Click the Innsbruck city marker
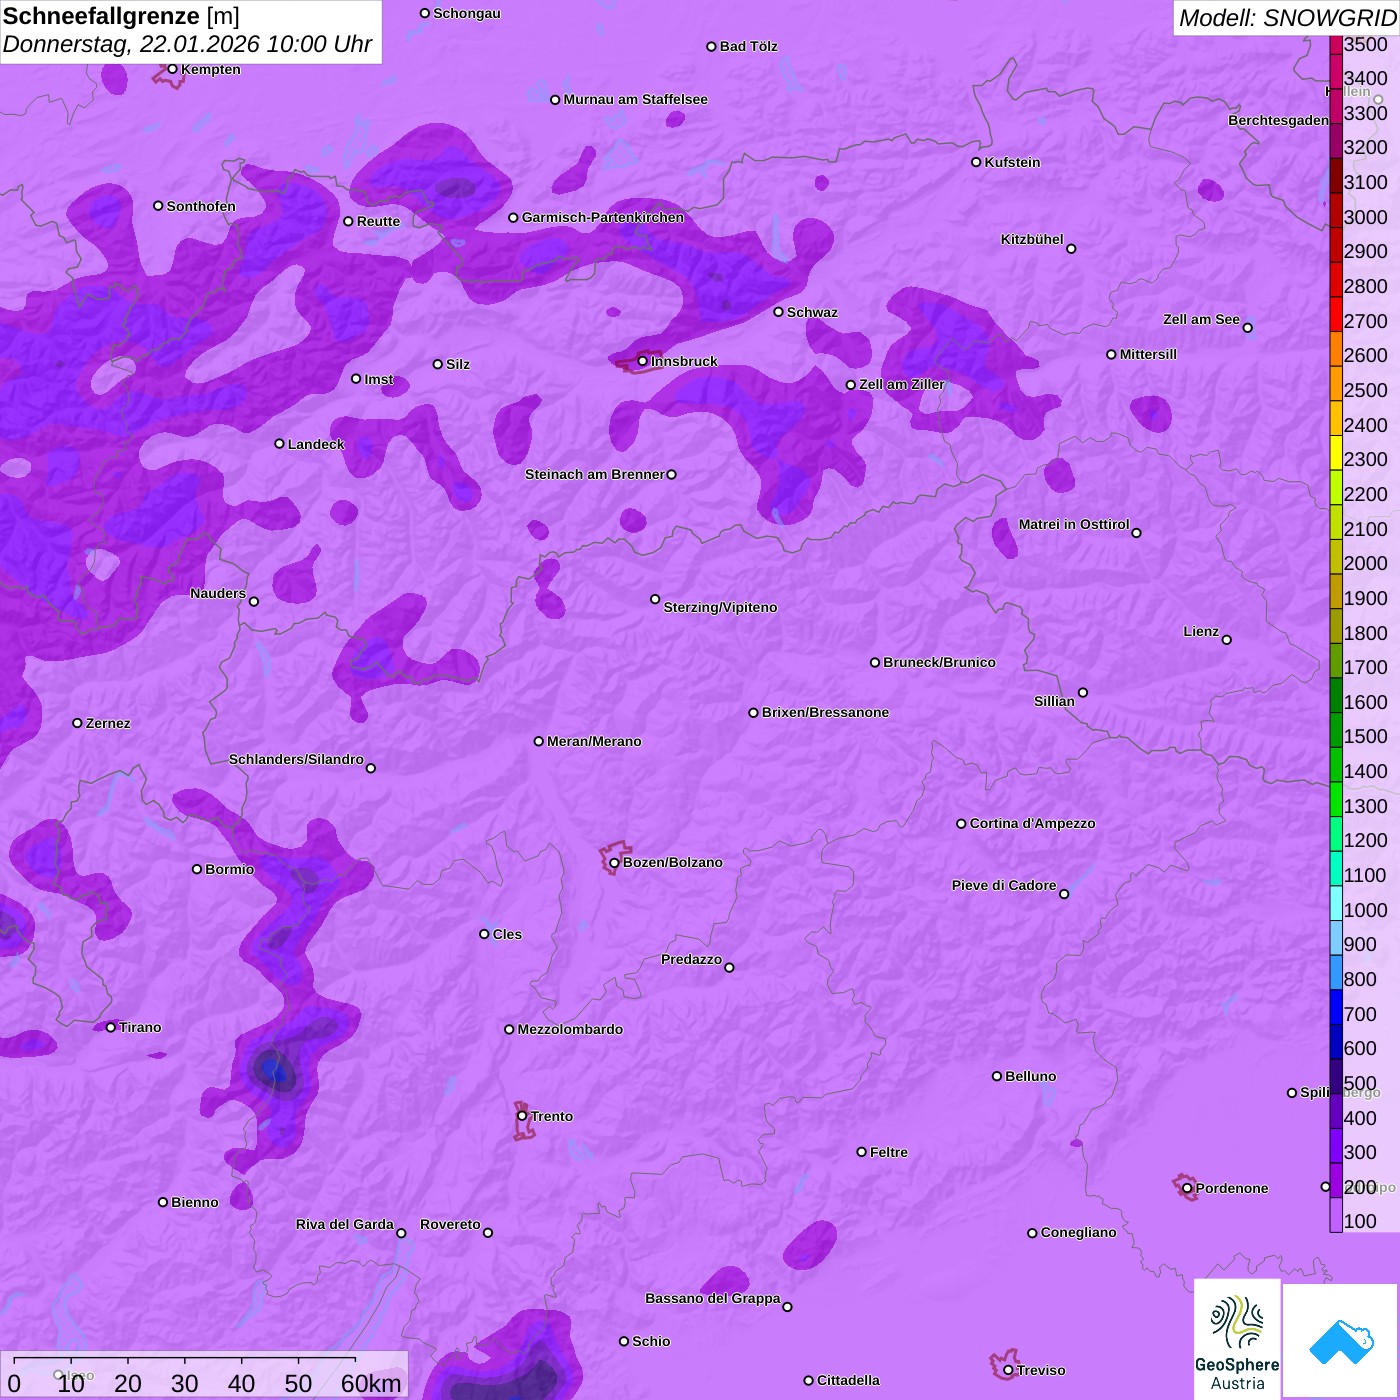Image resolution: width=1400 pixels, height=1400 pixels. [x=643, y=361]
